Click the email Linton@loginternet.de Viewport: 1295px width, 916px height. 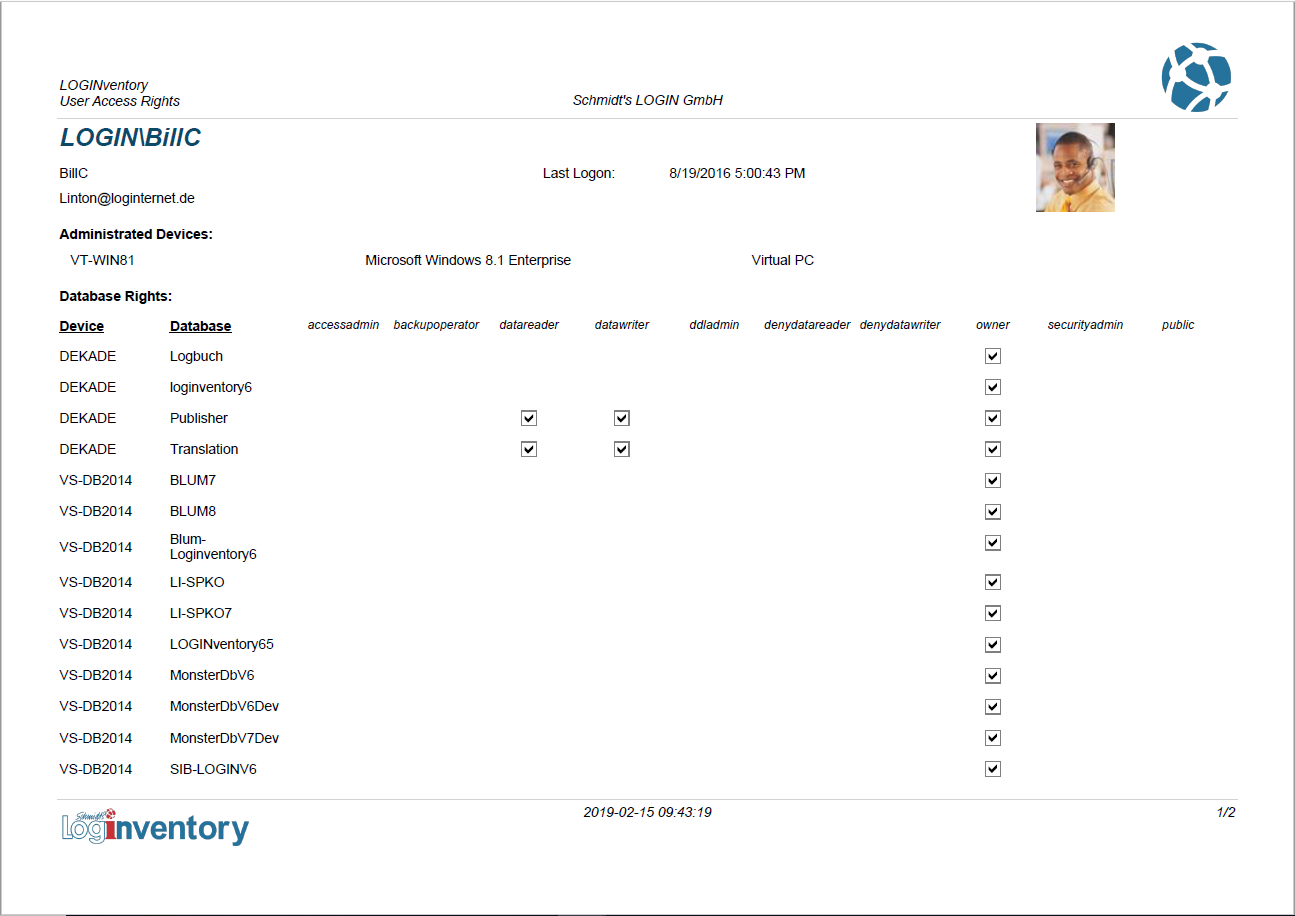click(127, 199)
